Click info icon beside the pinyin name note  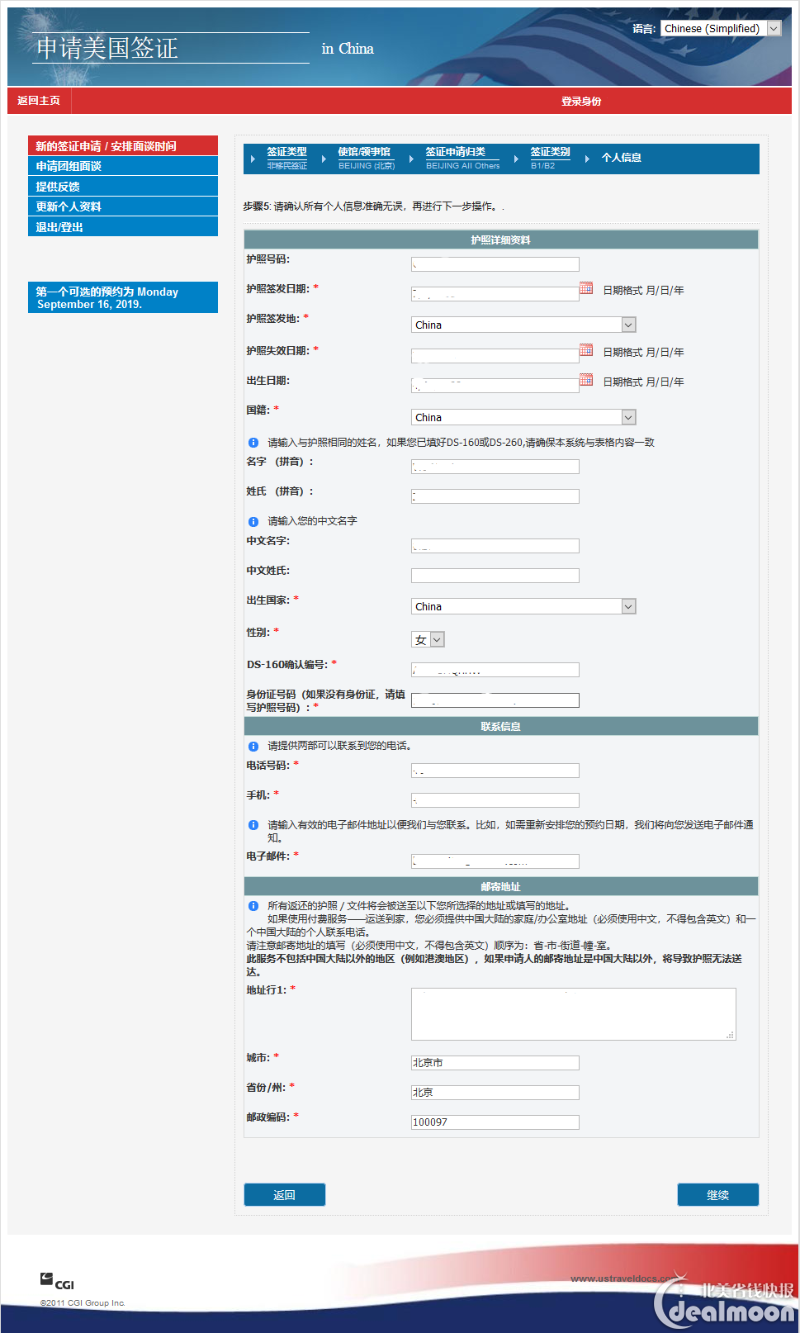point(254,442)
